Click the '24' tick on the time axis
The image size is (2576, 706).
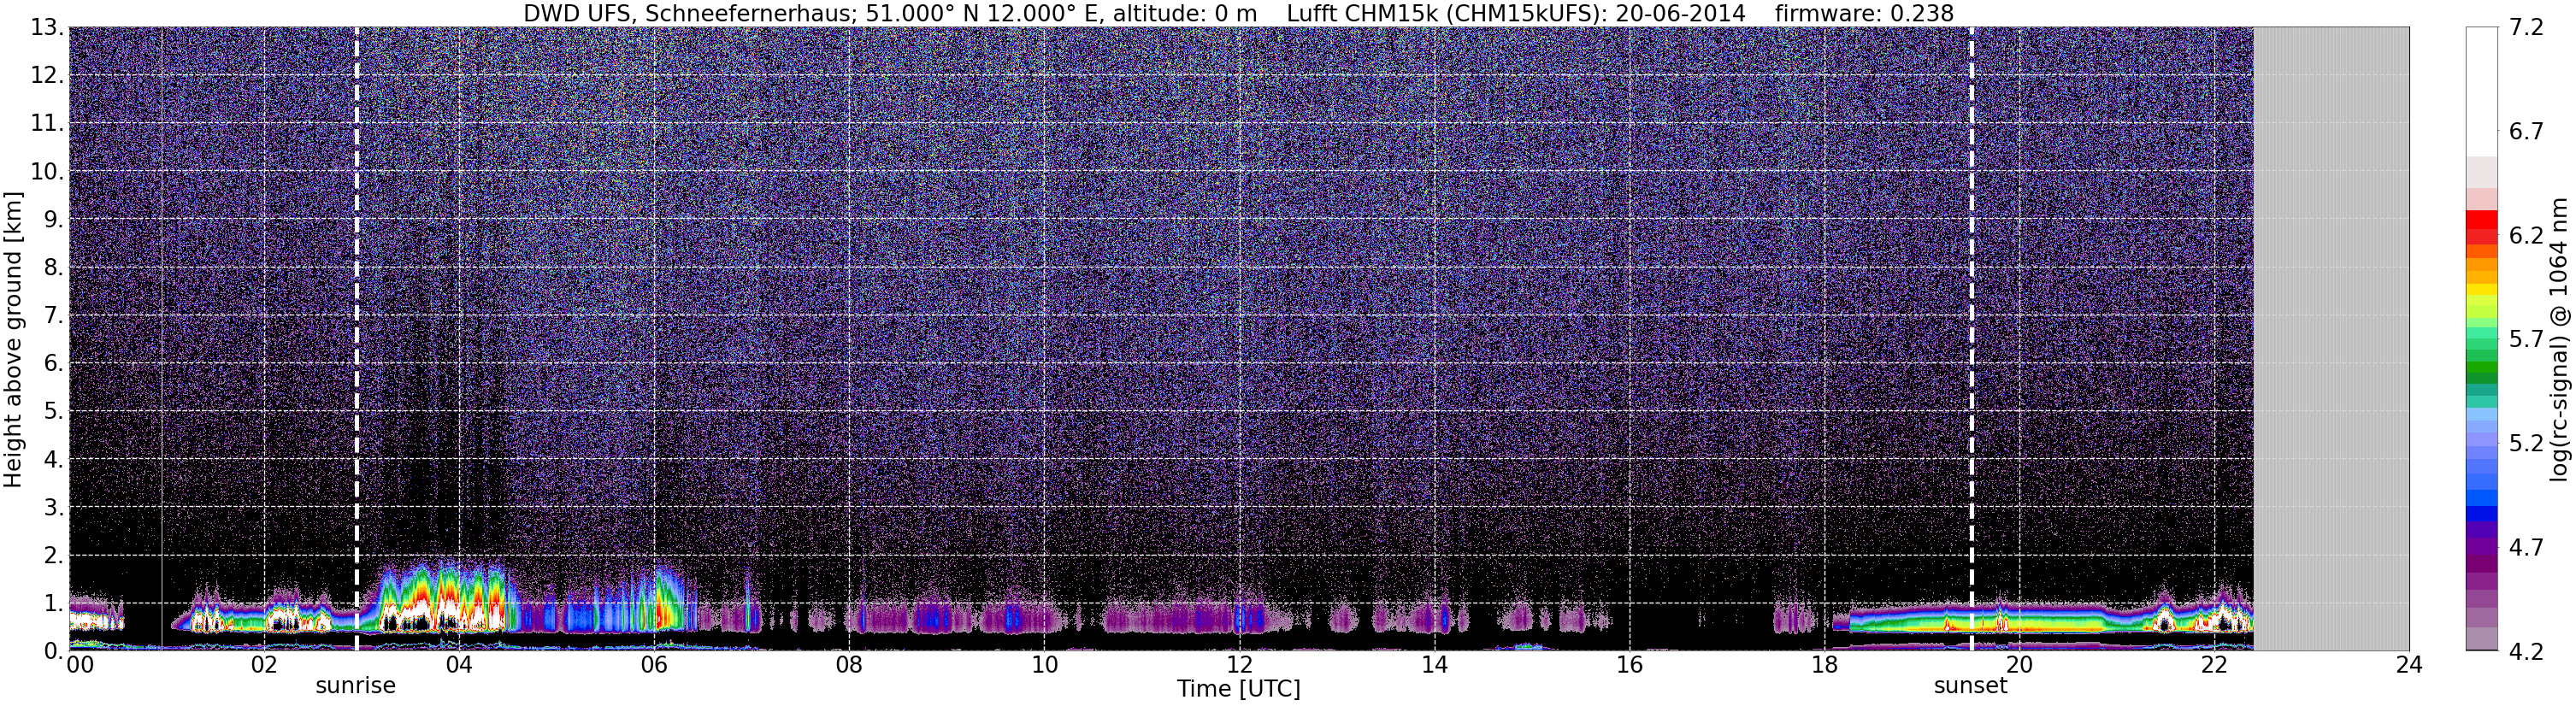(2409, 666)
